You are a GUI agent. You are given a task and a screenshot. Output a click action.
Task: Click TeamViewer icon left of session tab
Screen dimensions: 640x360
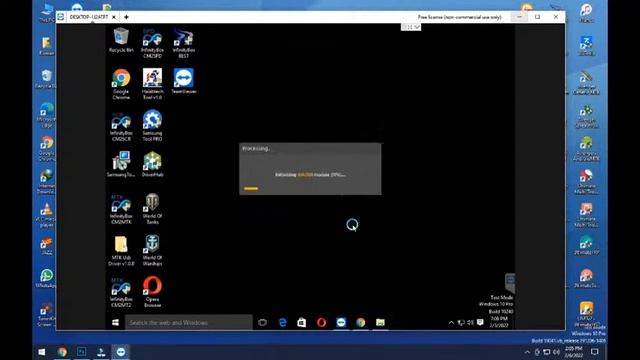61,17
